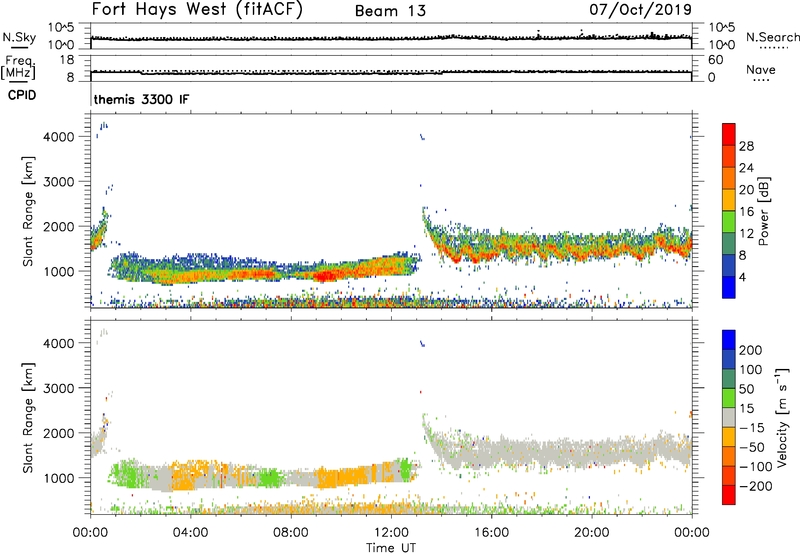Image resolution: width=800 pixels, height=554 pixels.
Task: Click the light green segment of velocity colorbar
Action: 729,398
